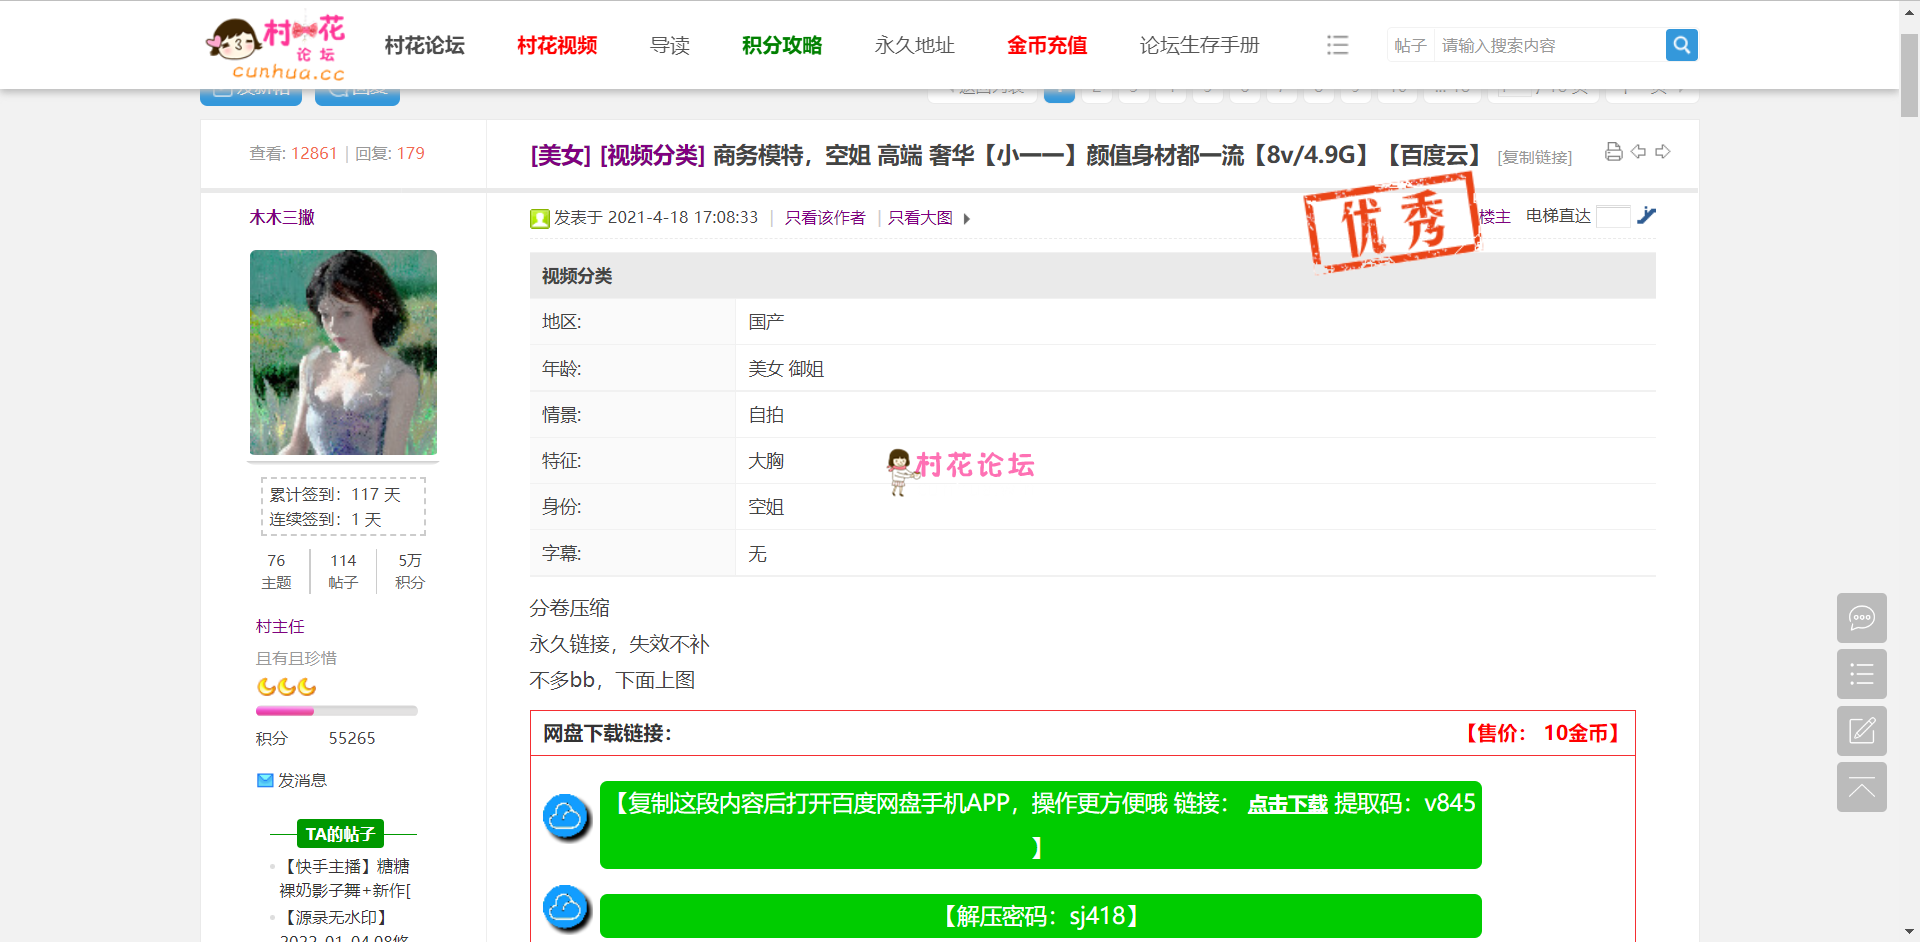This screenshot has height=942, width=1920.
Task: Click the 村花论坛 site logo
Action: pyautogui.click(x=276, y=46)
